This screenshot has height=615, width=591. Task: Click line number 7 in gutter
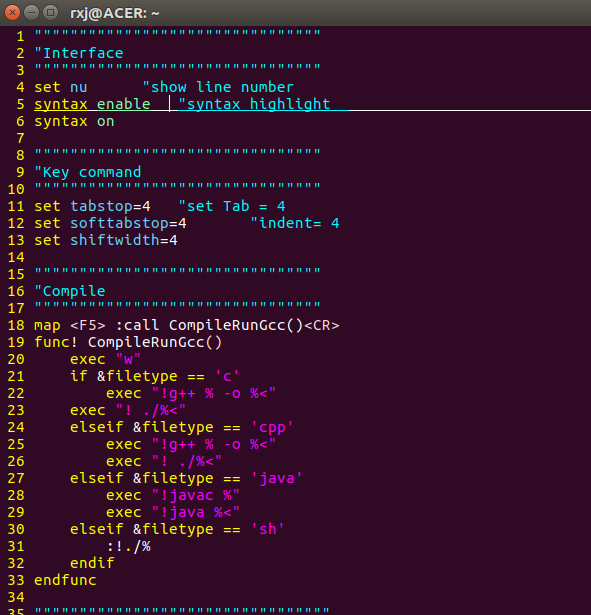pyautogui.click(x=20, y=138)
